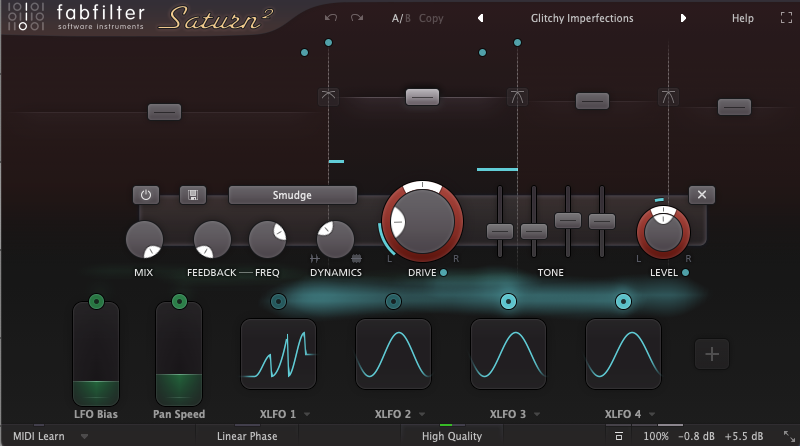Image resolution: width=800 pixels, height=446 pixels.
Task: Open the Smudge distortion style selector
Action: pos(292,195)
